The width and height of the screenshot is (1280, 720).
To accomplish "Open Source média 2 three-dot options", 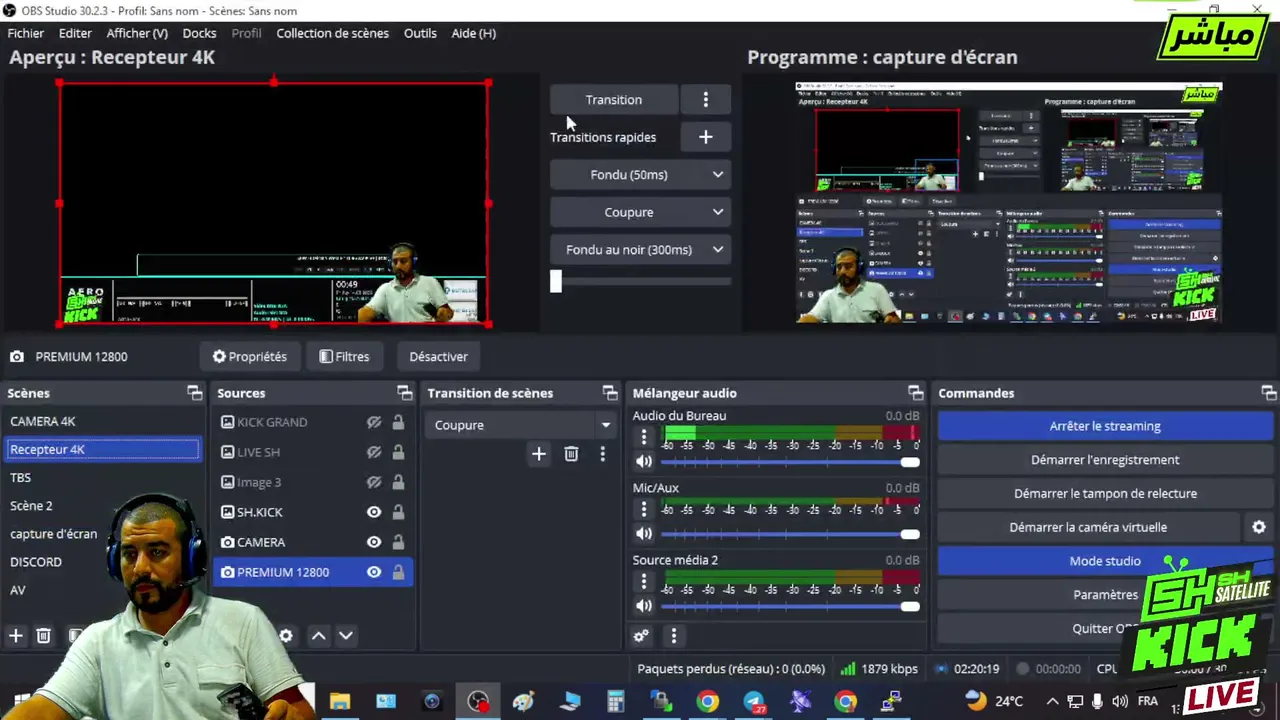I will (x=644, y=581).
